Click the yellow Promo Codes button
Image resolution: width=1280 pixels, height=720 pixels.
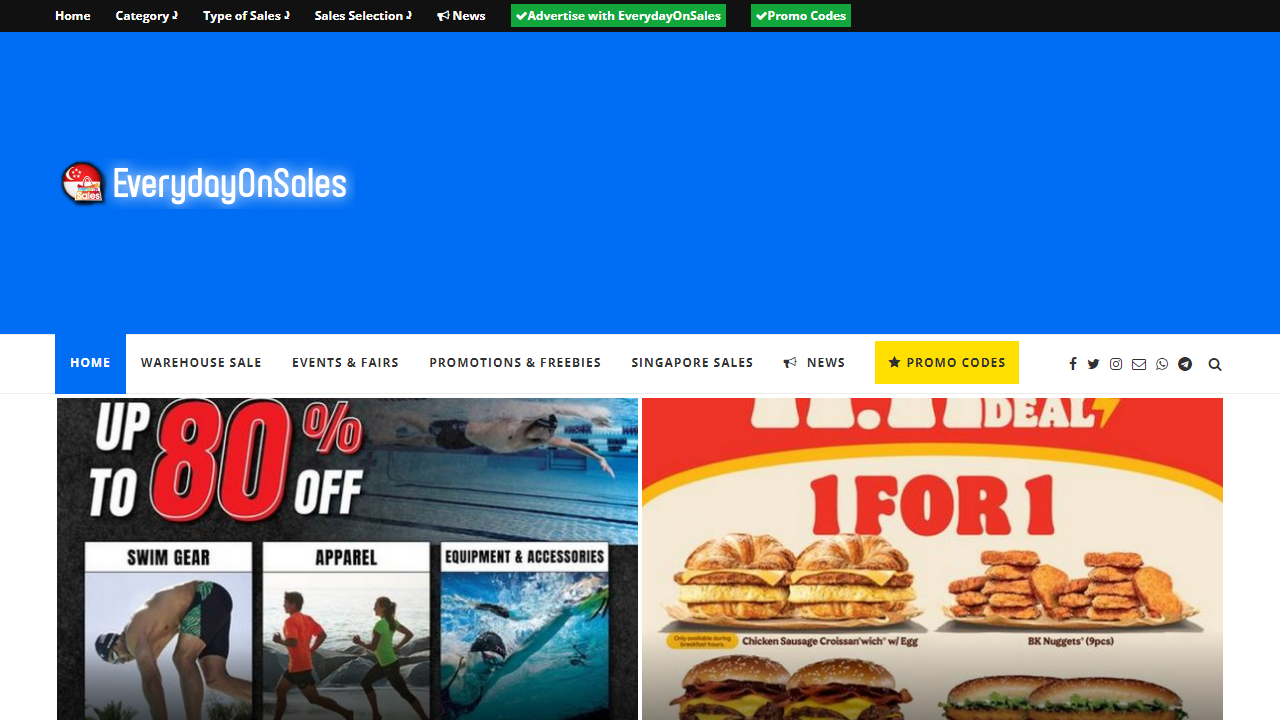(947, 362)
